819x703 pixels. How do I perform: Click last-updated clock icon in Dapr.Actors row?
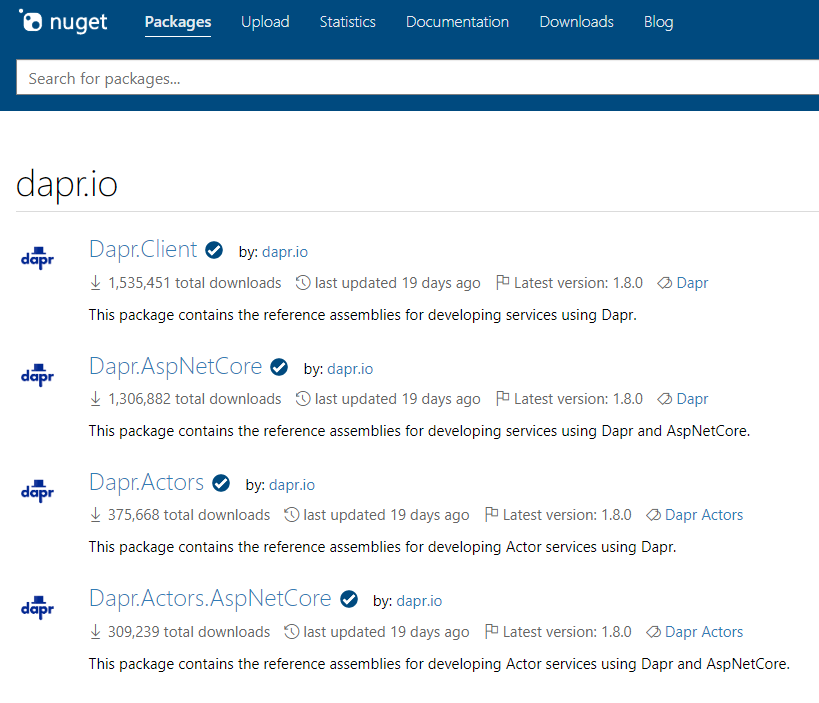pos(291,514)
